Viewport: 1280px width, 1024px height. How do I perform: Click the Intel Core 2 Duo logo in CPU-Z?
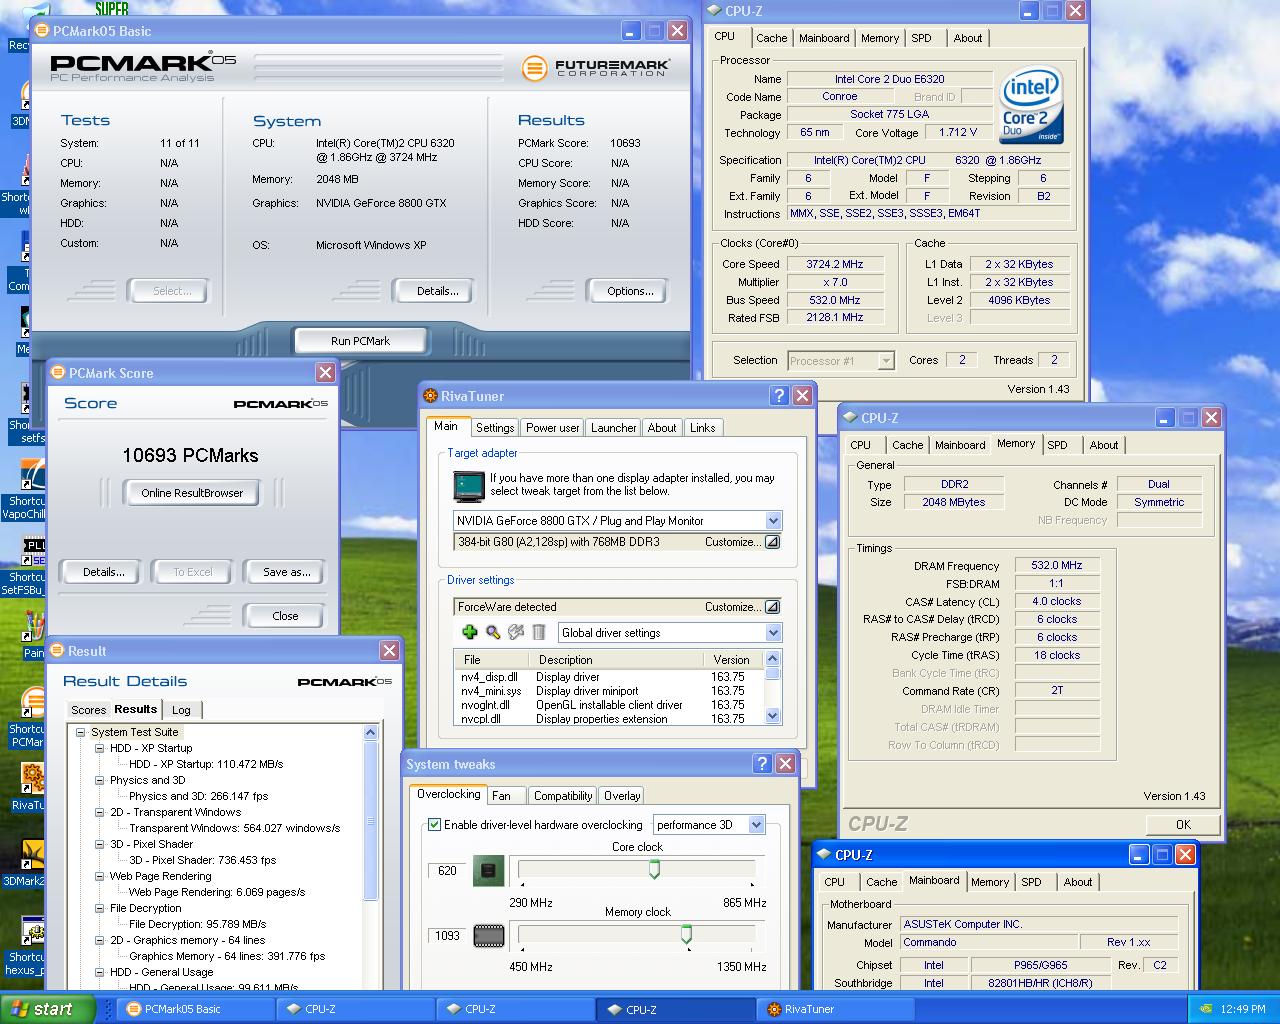pyautogui.click(x=1032, y=106)
